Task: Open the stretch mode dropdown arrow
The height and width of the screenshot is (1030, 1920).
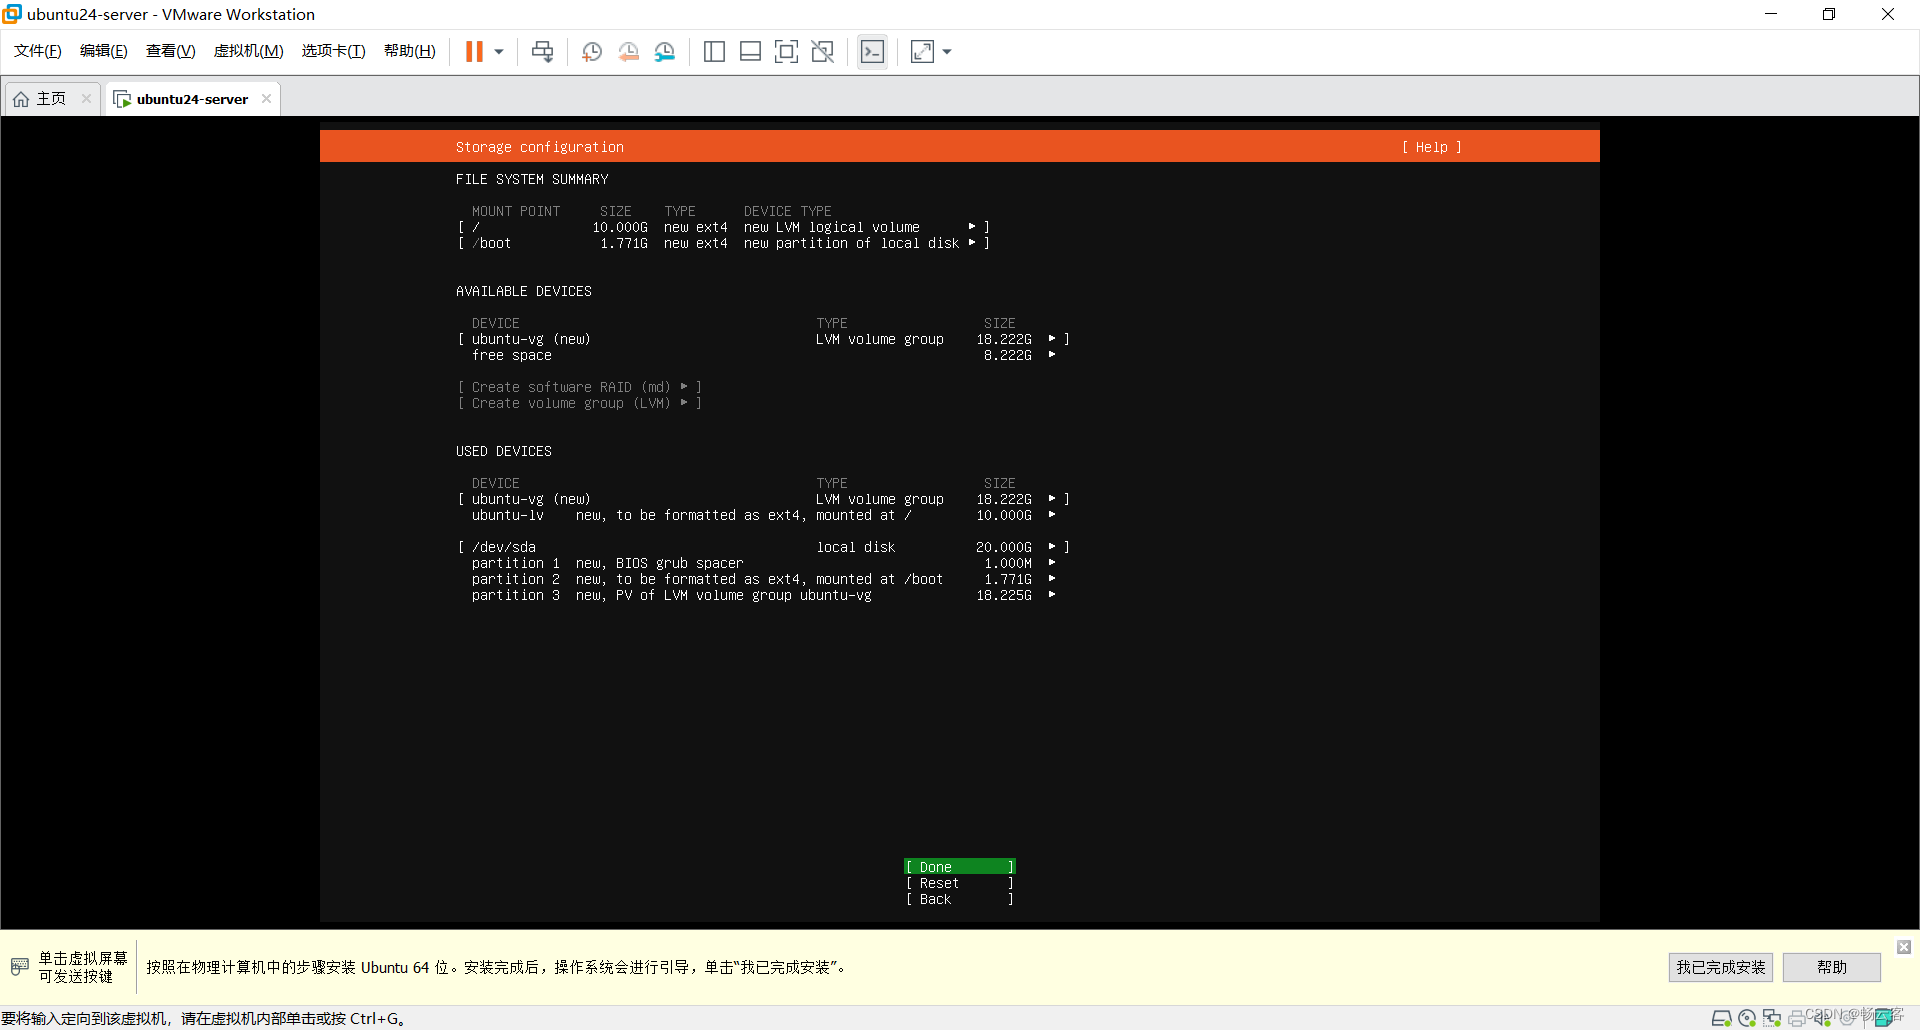Action: pyautogui.click(x=947, y=51)
